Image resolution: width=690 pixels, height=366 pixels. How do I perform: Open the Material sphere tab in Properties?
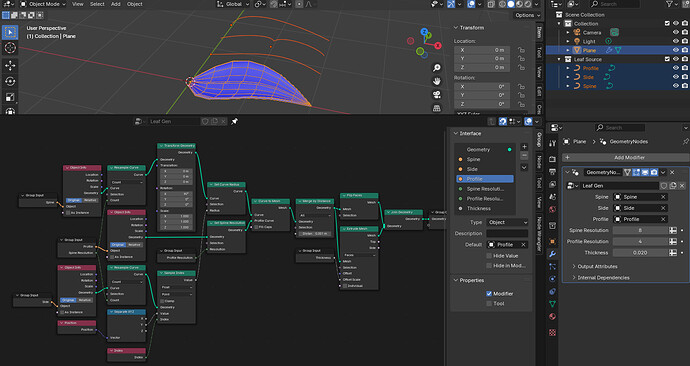point(552,317)
